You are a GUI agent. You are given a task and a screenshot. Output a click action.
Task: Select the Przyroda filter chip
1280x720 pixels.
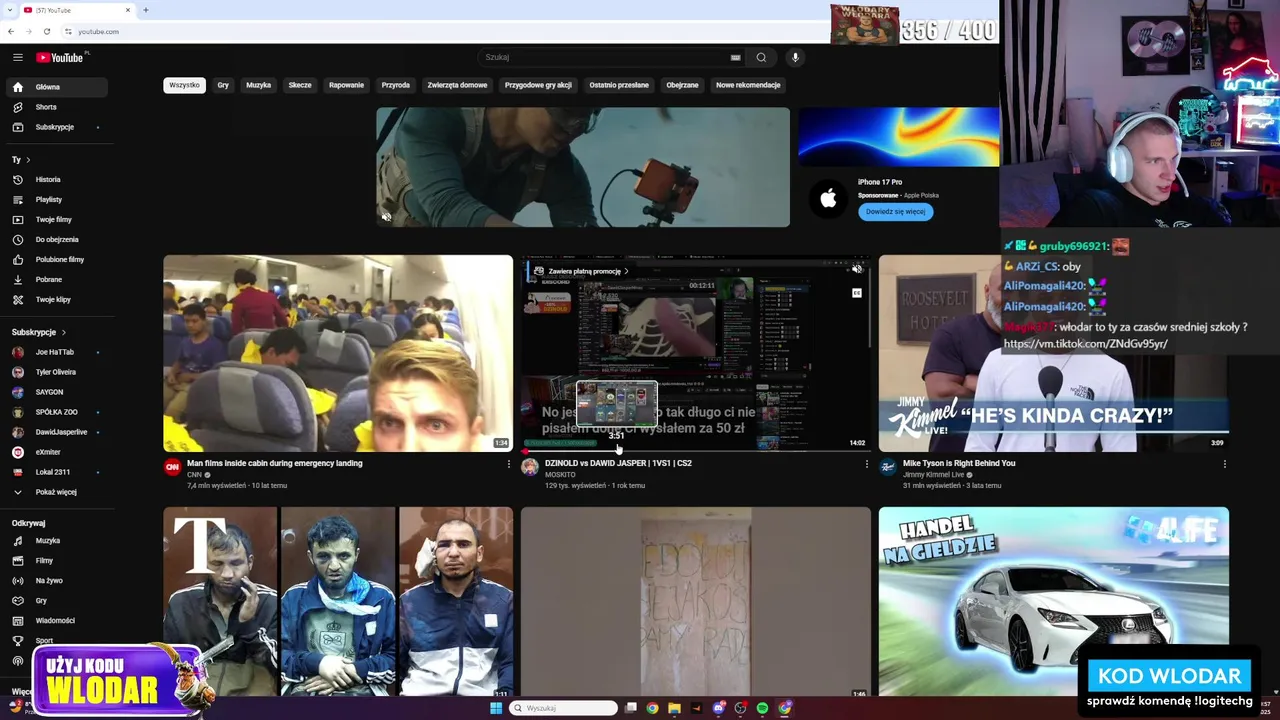point(396,85)
